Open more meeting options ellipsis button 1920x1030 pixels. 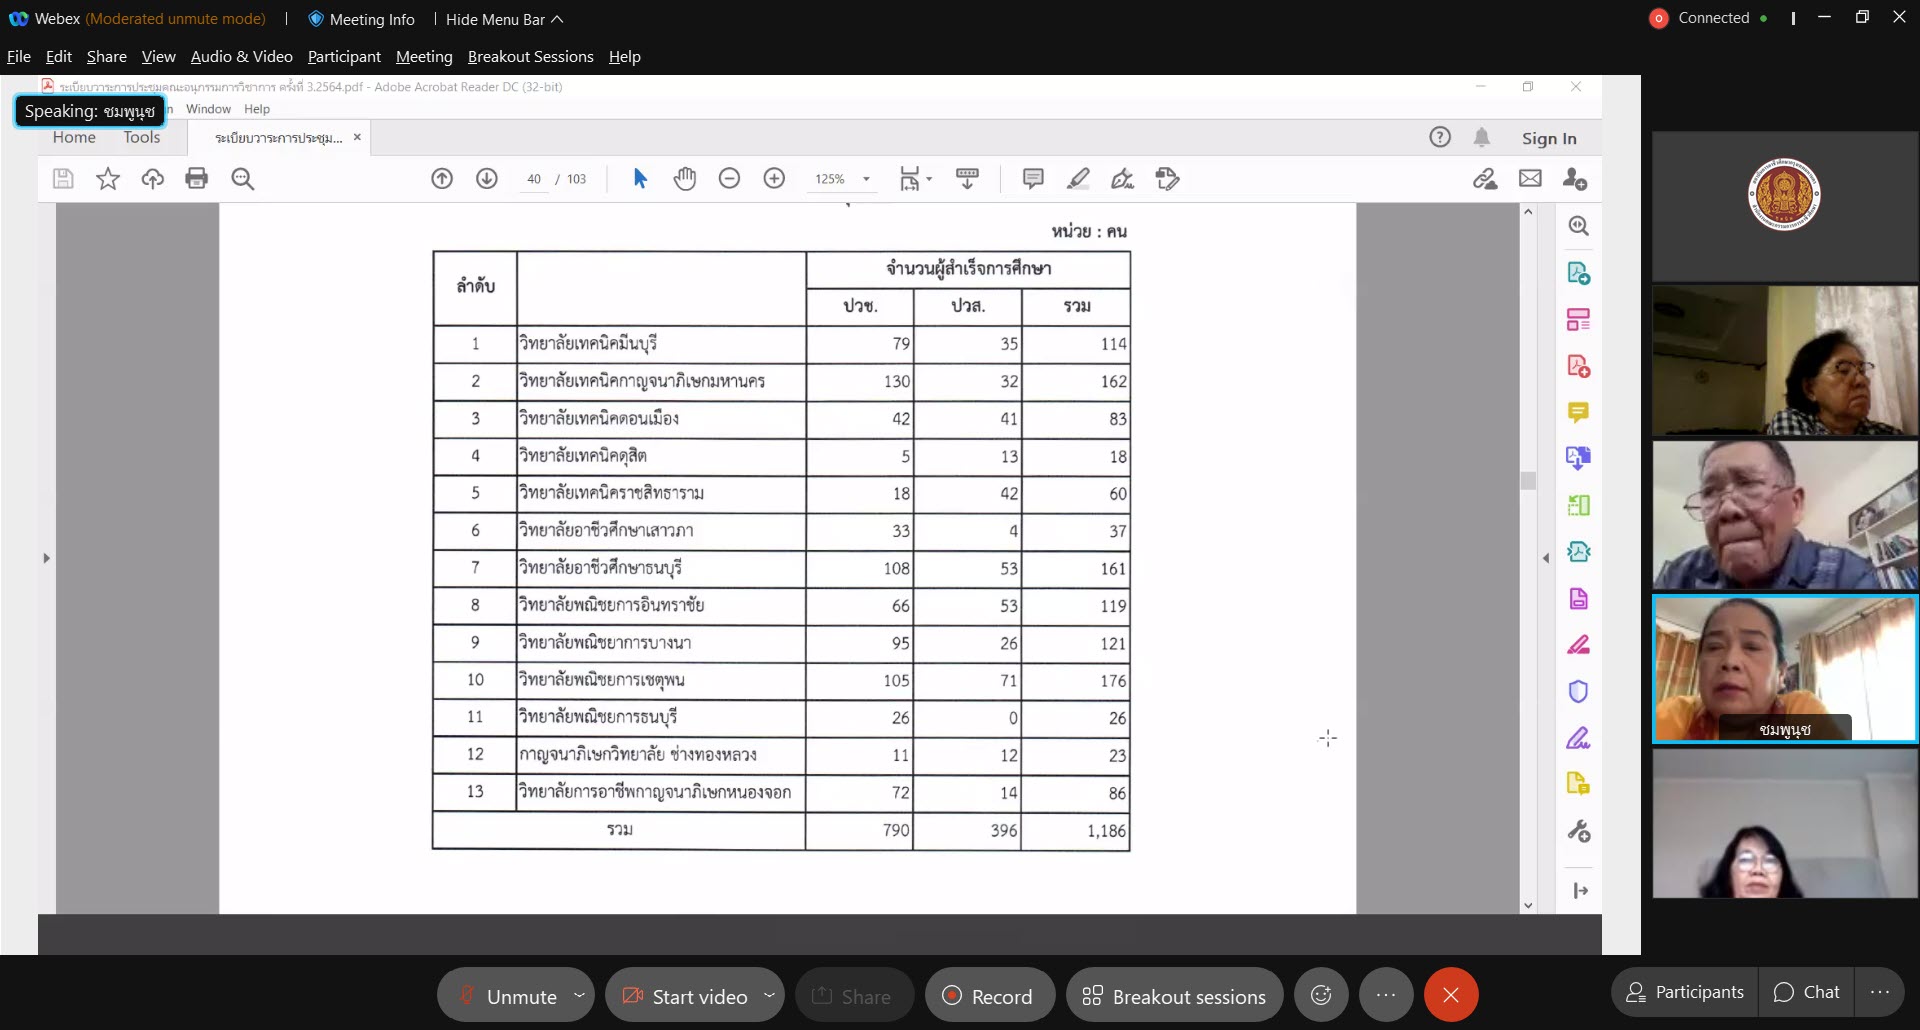pyautogui.click(x=1385, y=995)
